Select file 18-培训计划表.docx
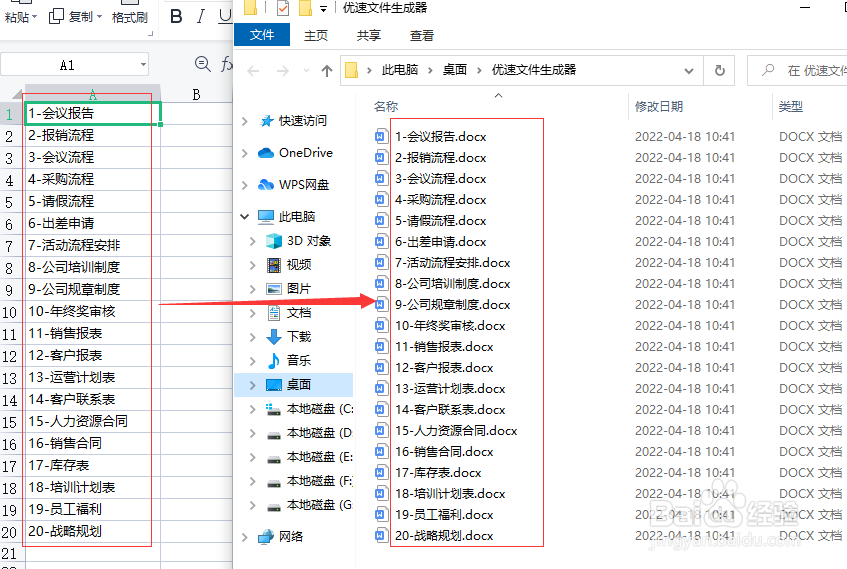847x569 pixels. pos(450,493)
